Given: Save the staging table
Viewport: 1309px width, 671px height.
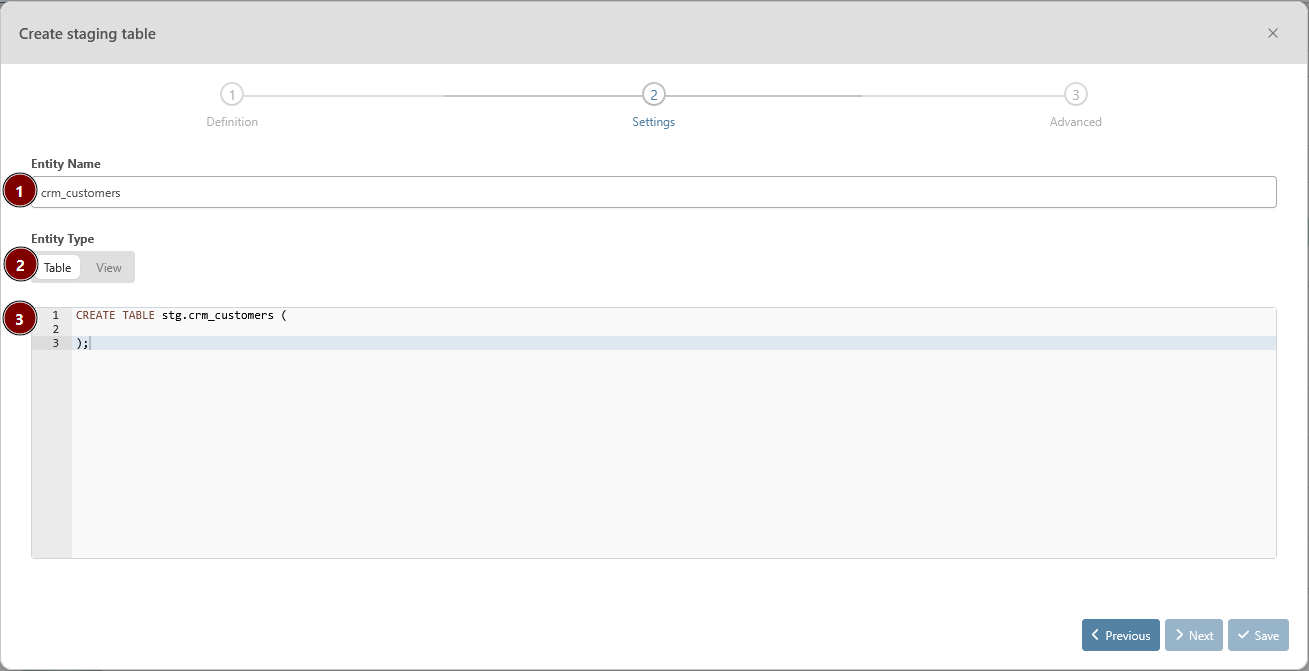Looking at the screenshot, I should point(1258,635).
